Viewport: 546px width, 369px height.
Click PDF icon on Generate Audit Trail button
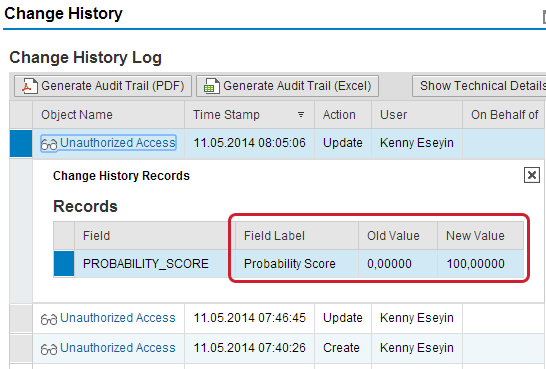pos(30,86)
